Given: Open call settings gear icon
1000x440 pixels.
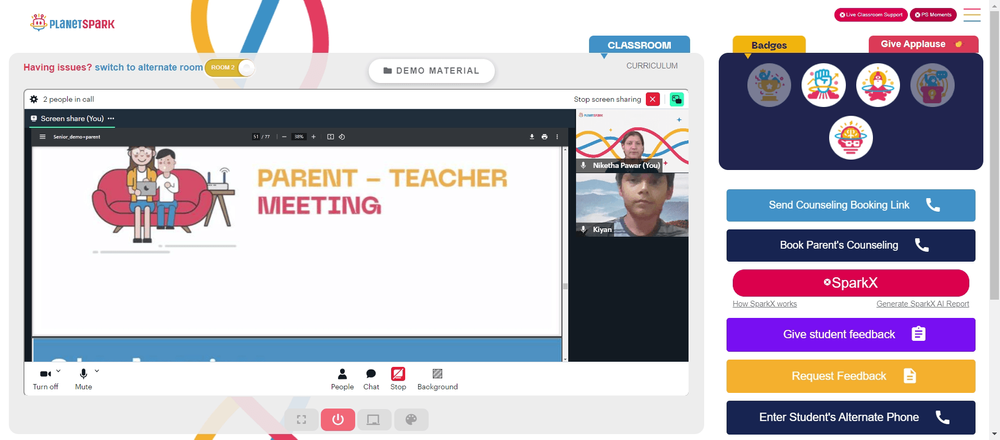Looking at the screenshot, I should tap(34, 99).
